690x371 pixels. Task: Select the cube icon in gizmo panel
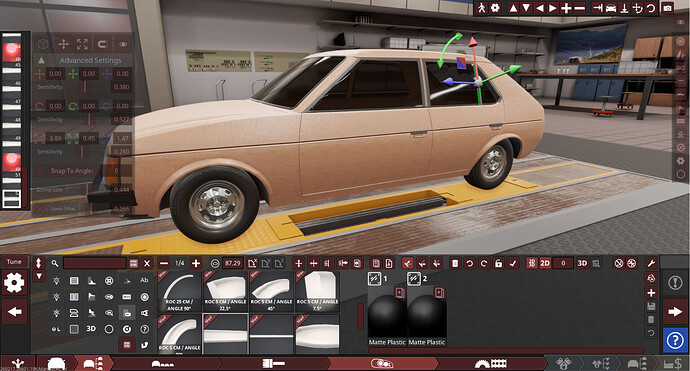tap(43, 44)
